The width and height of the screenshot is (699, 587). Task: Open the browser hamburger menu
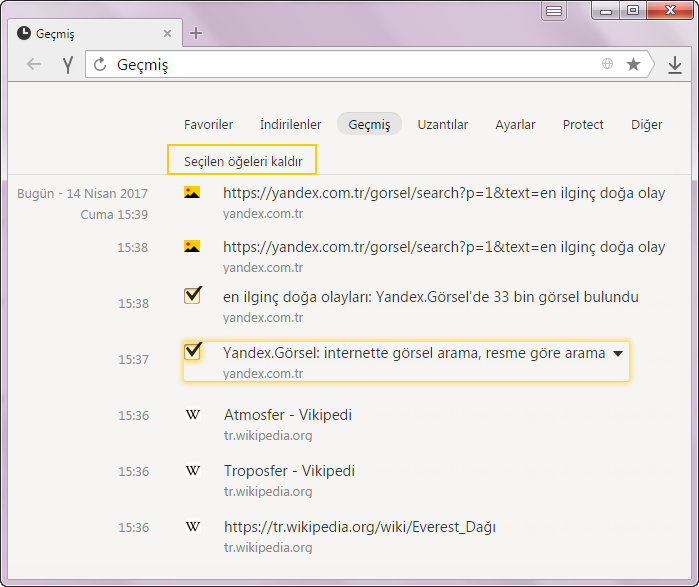[554, 11]
